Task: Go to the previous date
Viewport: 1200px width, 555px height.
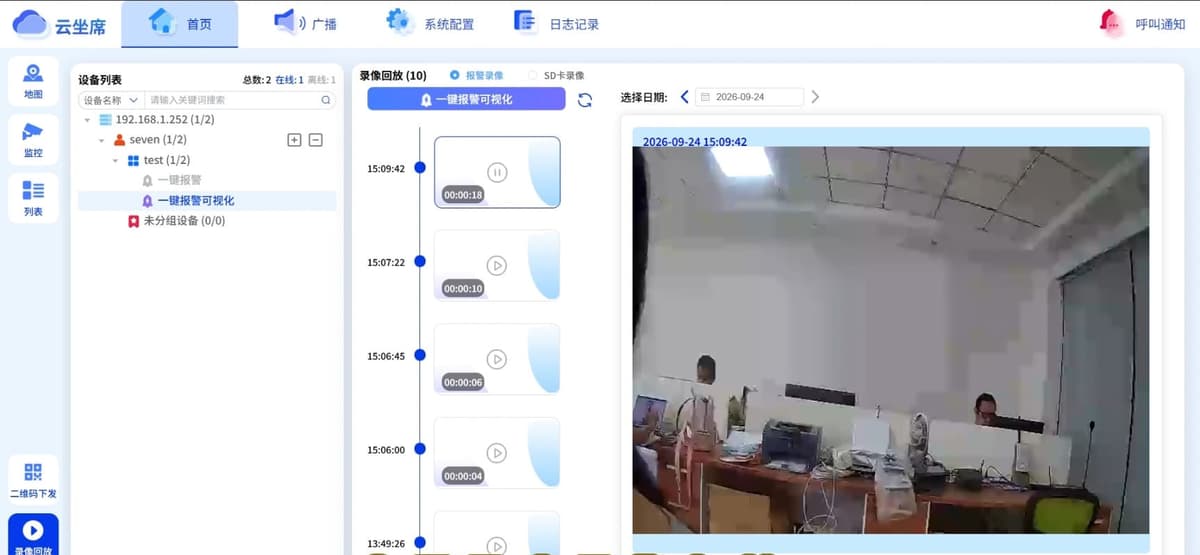Action: 685,97
